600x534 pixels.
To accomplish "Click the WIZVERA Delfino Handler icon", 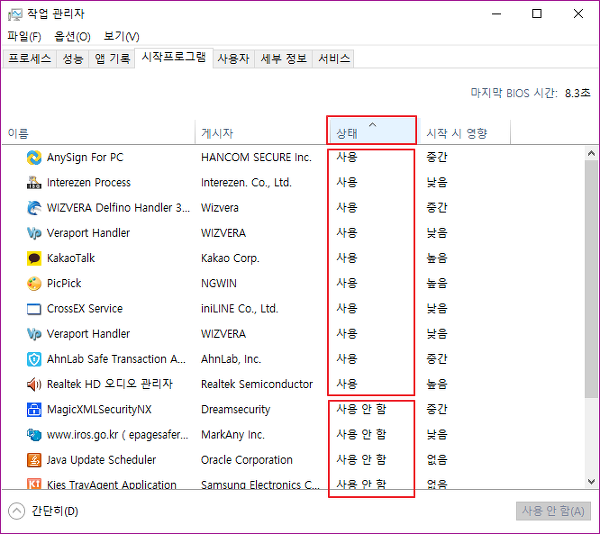I will tap(34, 208).
